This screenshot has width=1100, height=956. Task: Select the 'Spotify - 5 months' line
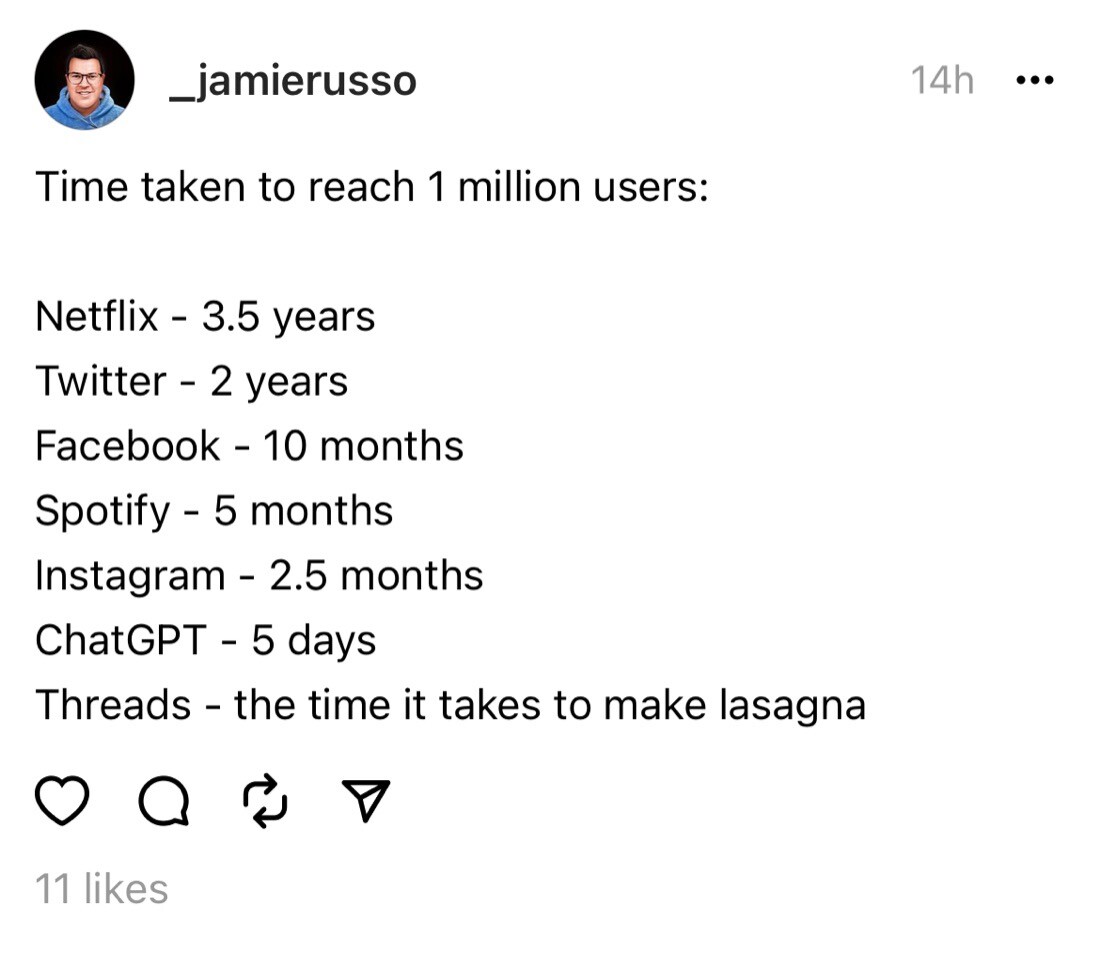point(214,511)
